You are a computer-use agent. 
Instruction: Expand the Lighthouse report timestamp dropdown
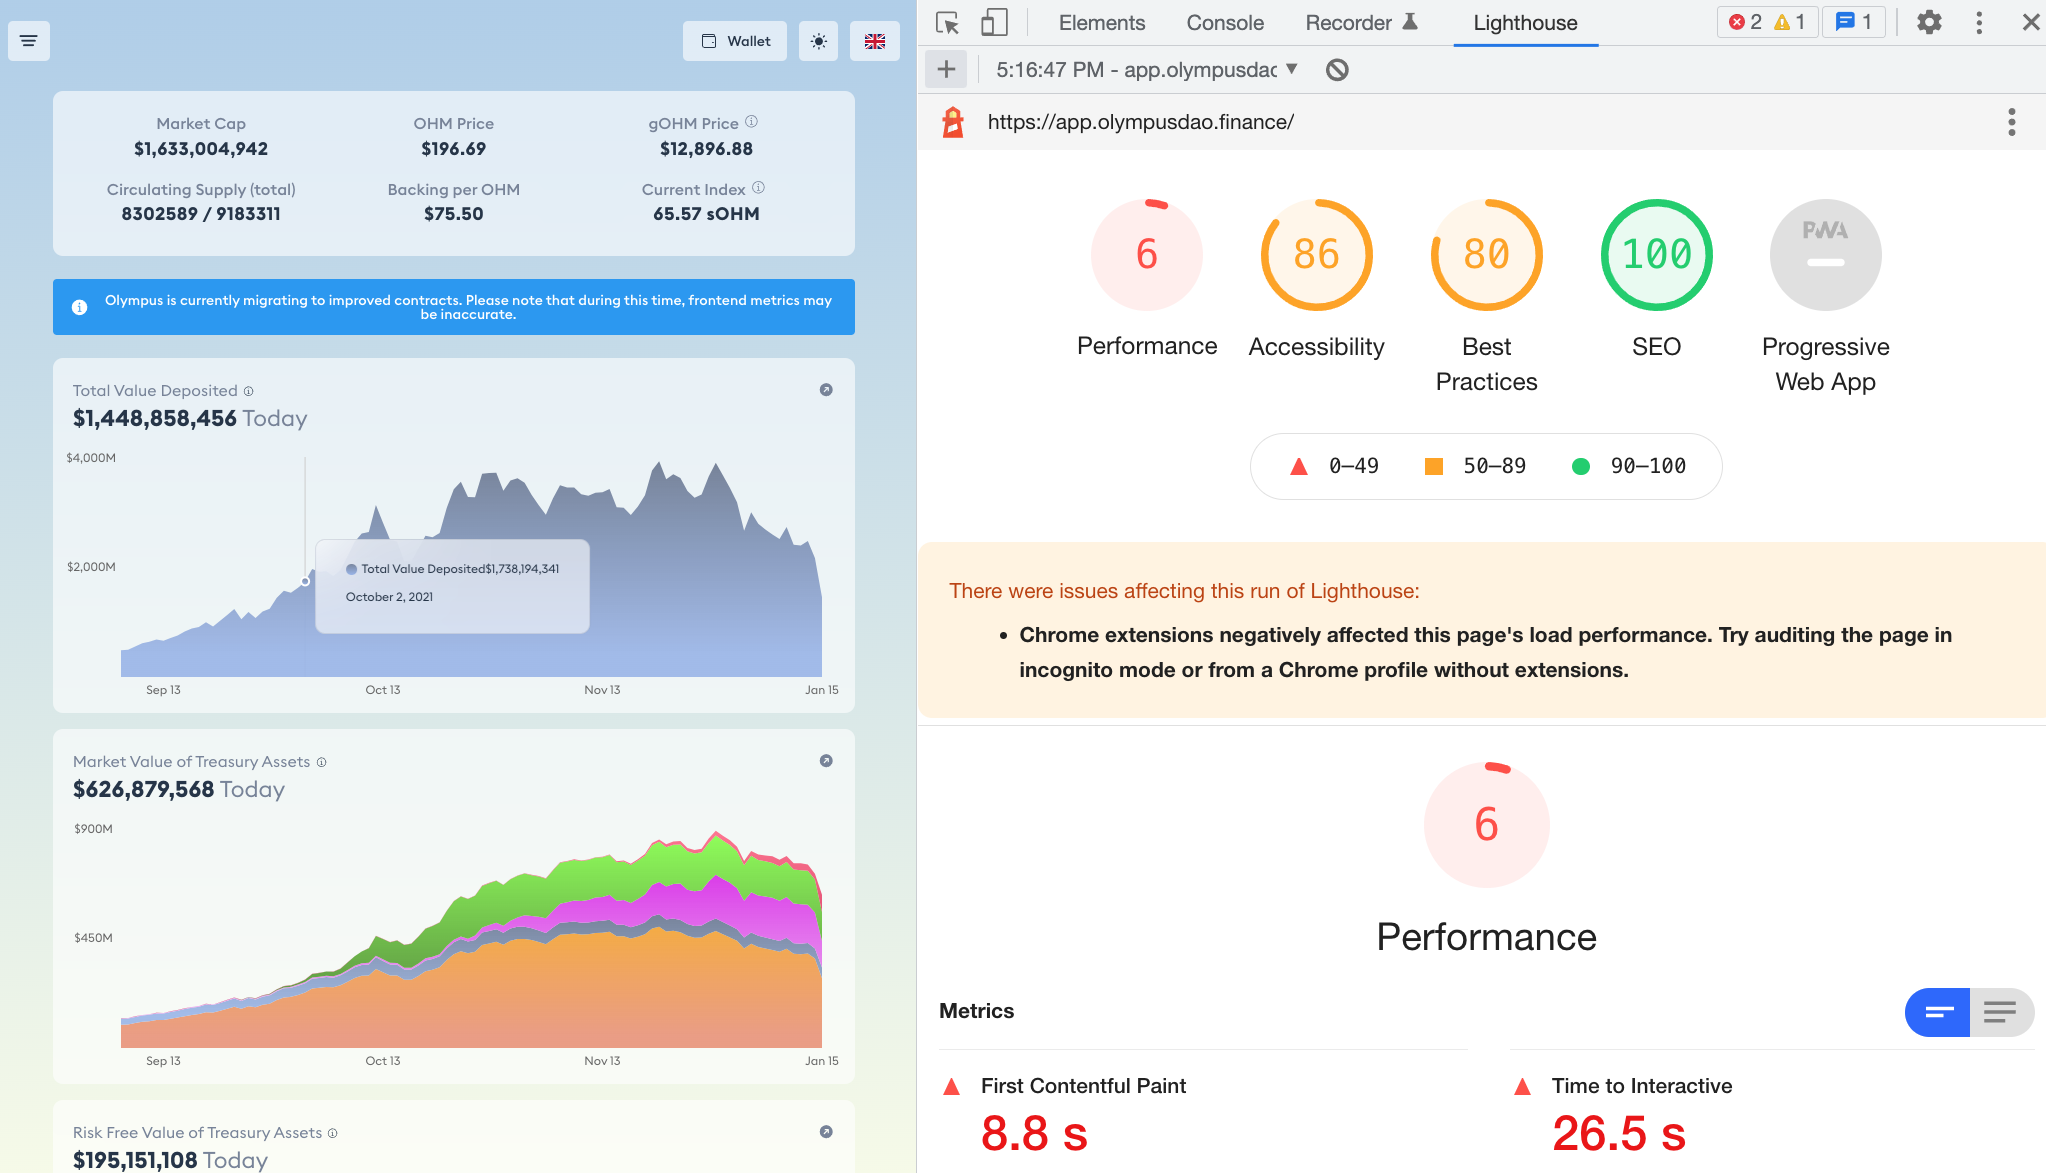tap(1291, 69)
